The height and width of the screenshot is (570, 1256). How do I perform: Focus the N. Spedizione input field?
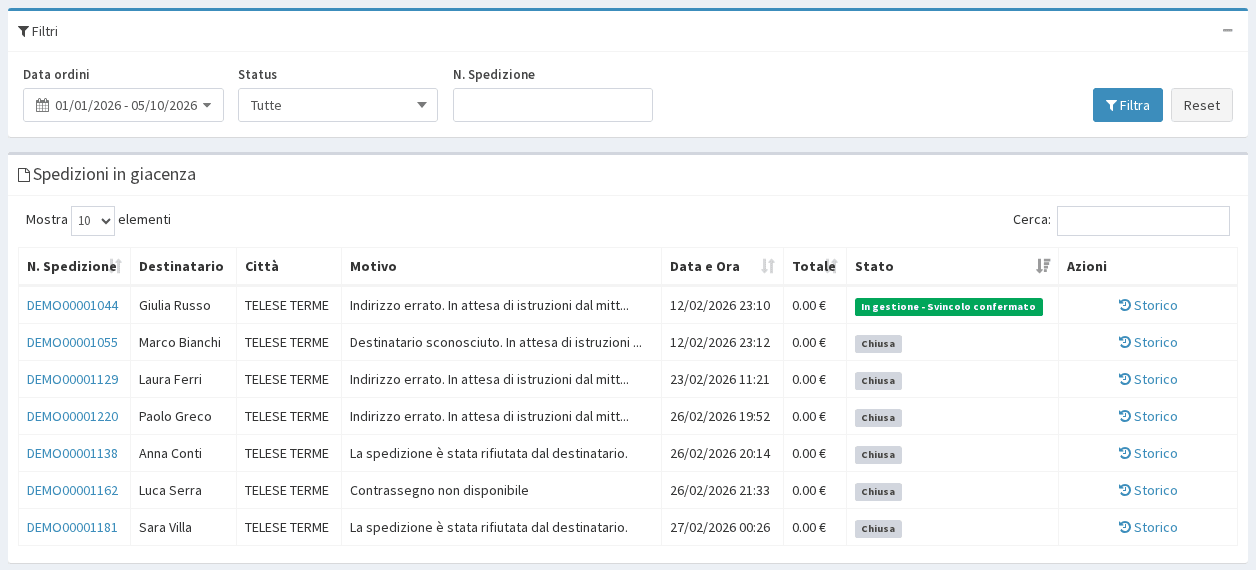point(553,105)
